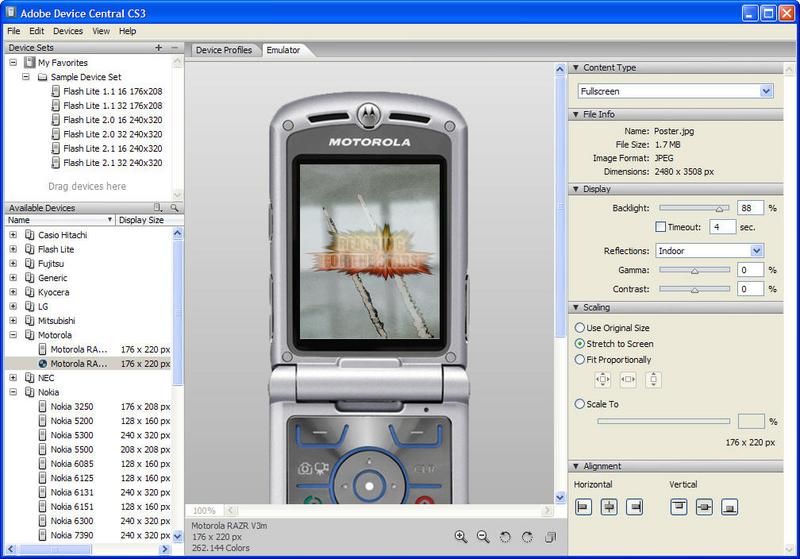The height and width of the screenshot is (559, 800).
Task: Click the Gamma percentage field
Action: click(750, 270)
